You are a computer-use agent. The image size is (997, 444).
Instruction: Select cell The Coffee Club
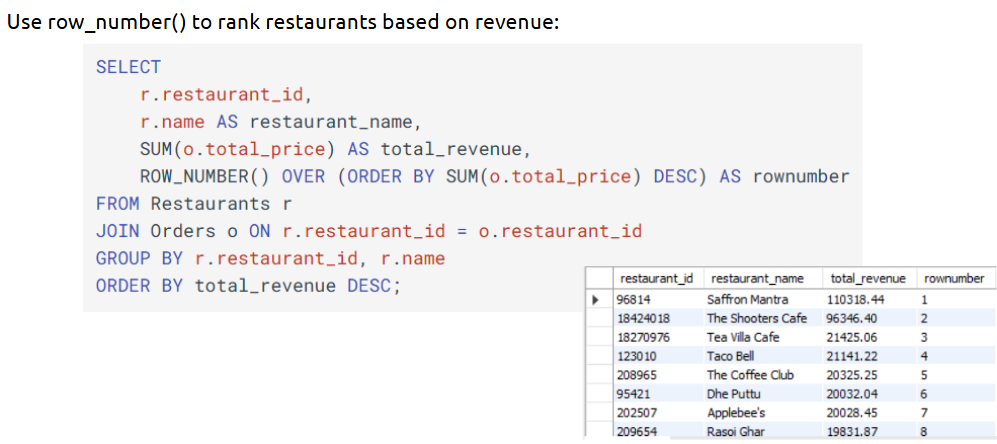750,375
